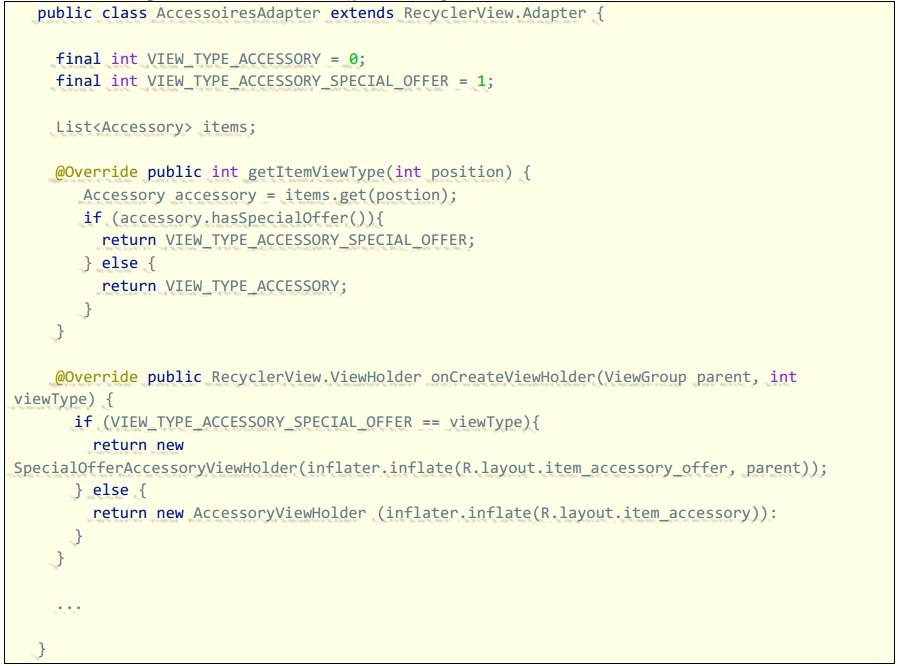Click the final closing brace of class
This screenshot has width=898, height=666.
pyautogui.click(x=42, y=649)
